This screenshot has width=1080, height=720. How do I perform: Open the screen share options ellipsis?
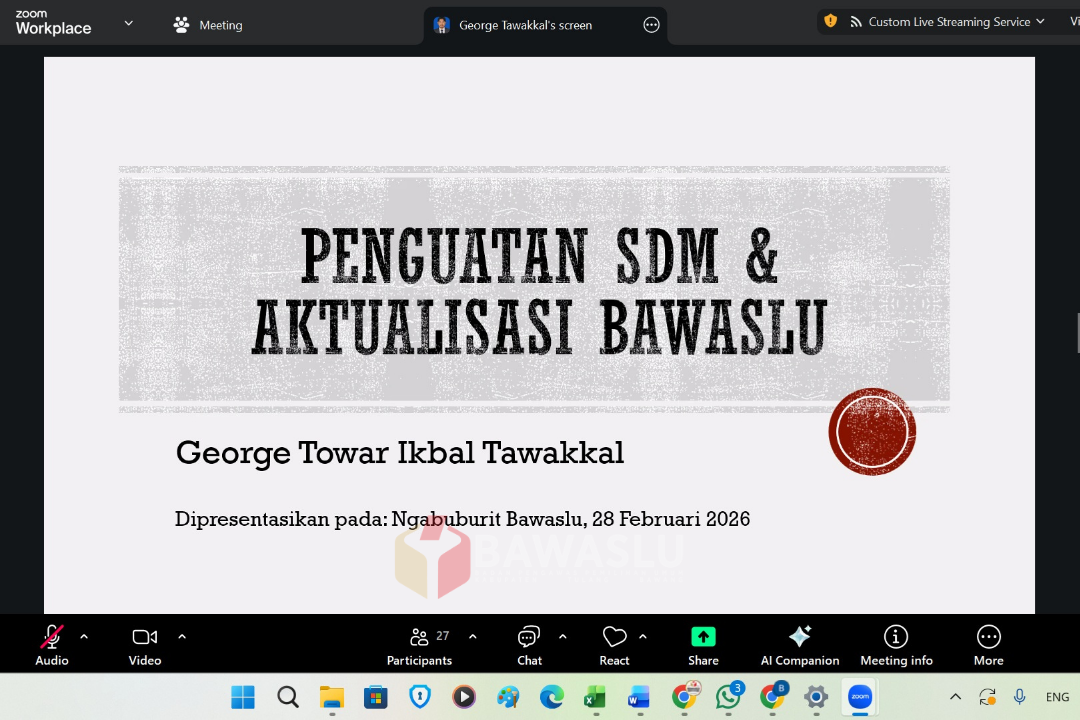click(x=651, y=25)
